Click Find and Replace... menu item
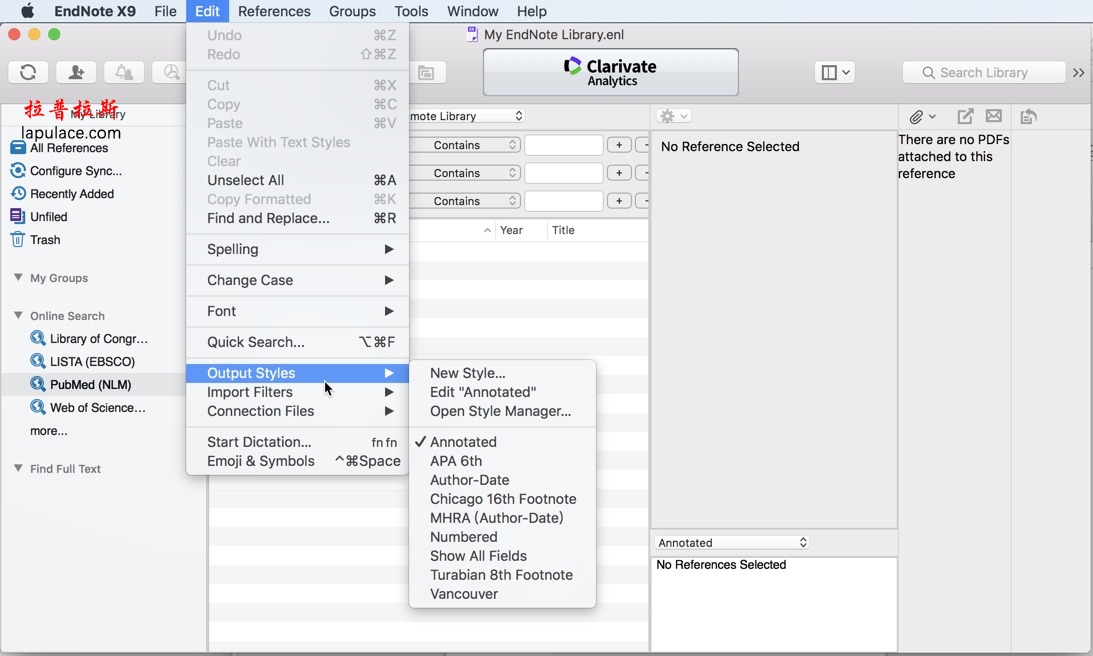 point(298,218)
